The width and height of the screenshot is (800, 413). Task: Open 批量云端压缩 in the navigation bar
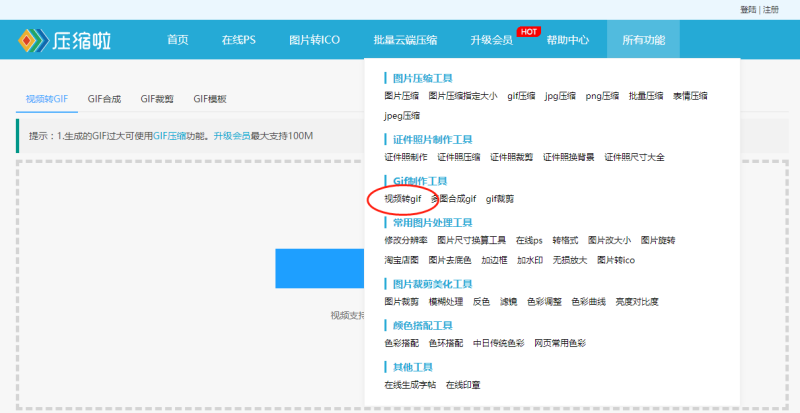point(405,40)
